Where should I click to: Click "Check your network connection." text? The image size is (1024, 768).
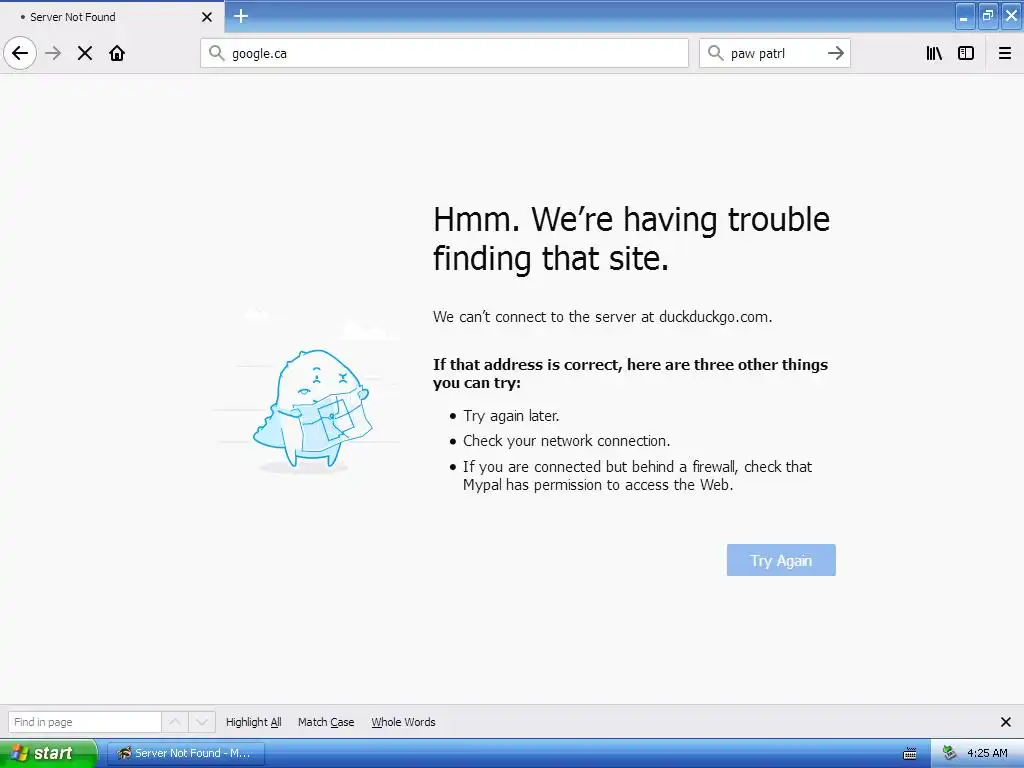pyautogui.click(x=566, y=441)
